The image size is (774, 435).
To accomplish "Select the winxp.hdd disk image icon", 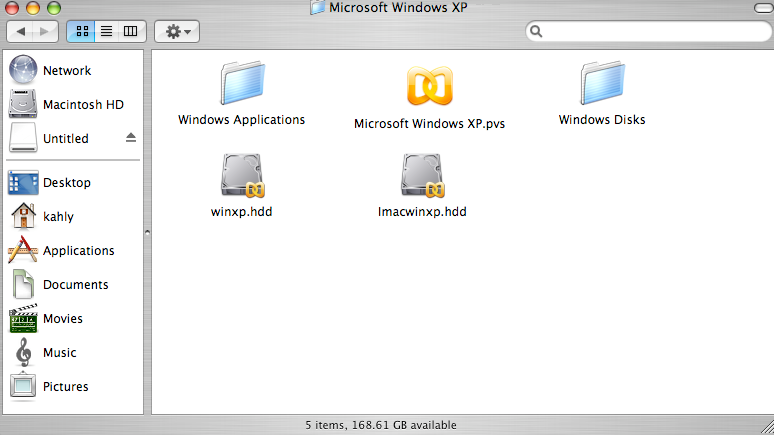I will click(x=242, y=175).
